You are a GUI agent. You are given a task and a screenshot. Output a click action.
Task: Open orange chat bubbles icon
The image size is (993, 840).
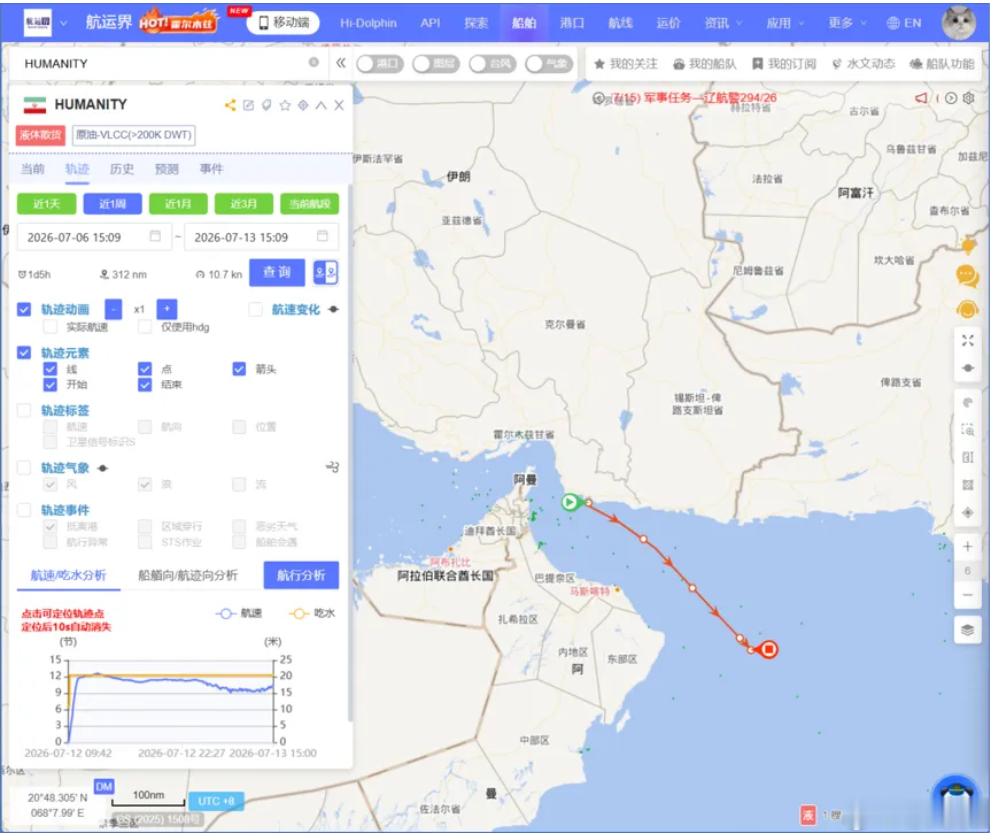pos(967,276)
